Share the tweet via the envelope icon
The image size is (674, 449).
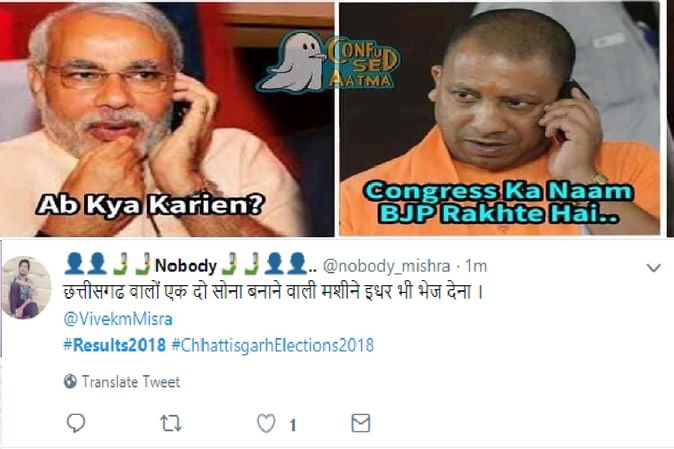pos(361,423)
